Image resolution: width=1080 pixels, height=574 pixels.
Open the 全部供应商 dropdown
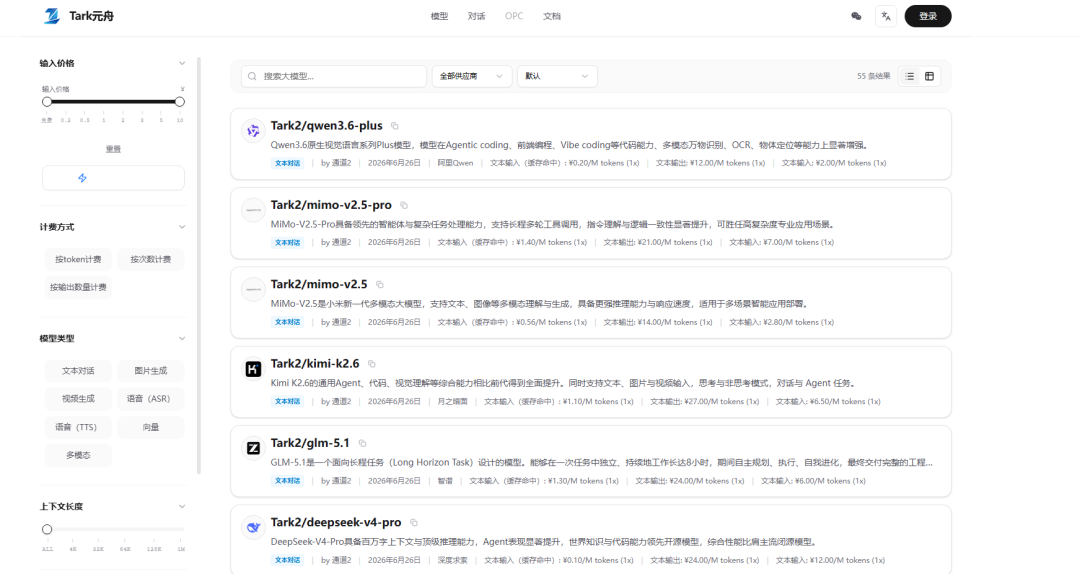(472, 76)
